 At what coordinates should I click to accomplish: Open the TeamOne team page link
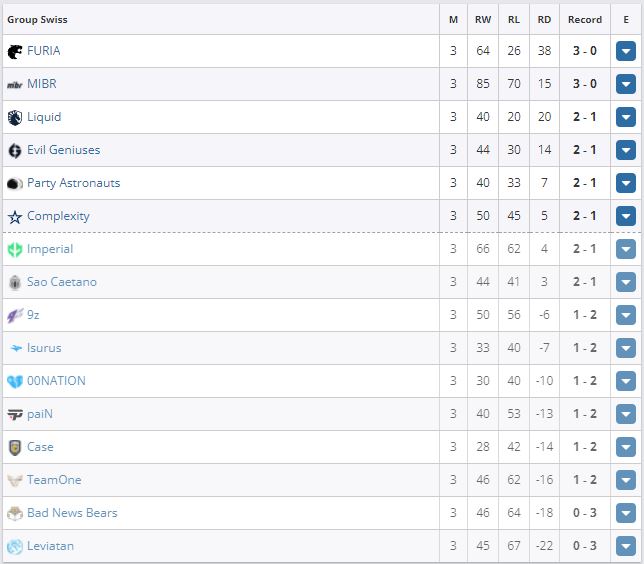pyautogui.click(x=54, y=480)
